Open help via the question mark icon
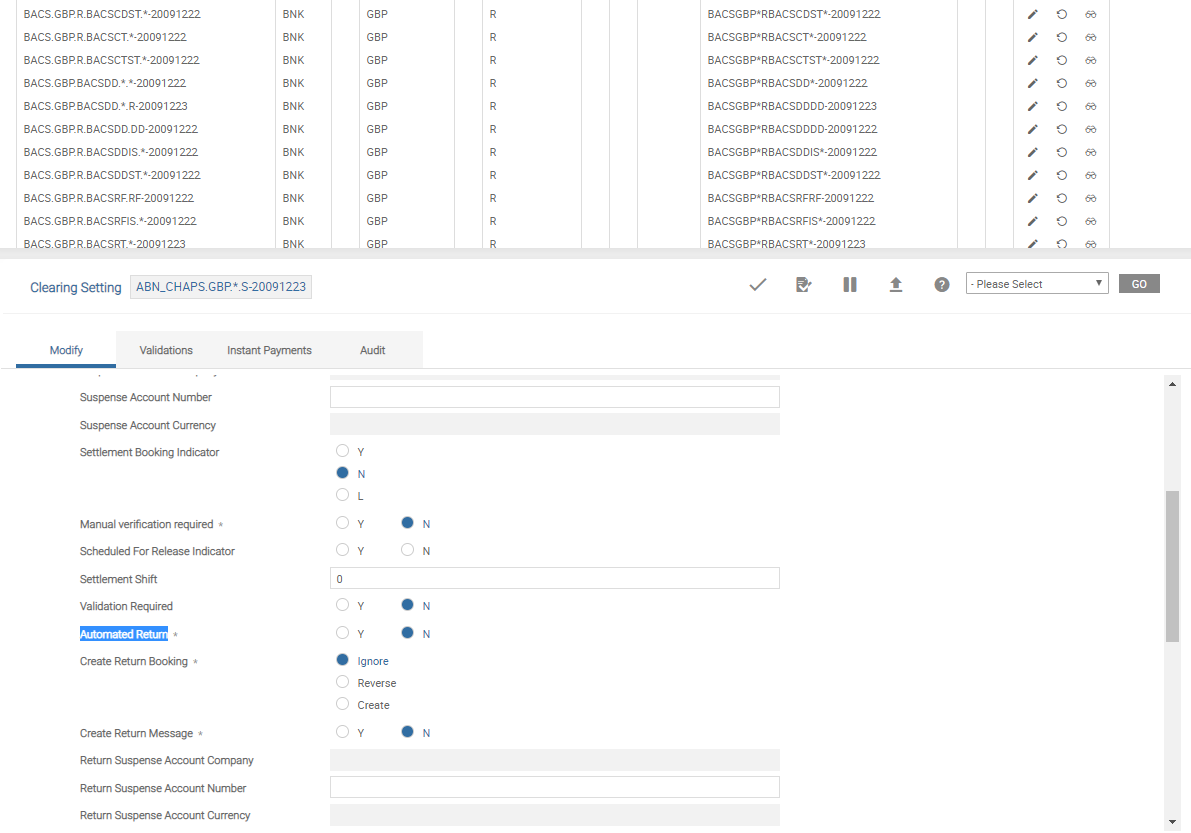Viewport: 1191px width, 833px height. [941, 285]
